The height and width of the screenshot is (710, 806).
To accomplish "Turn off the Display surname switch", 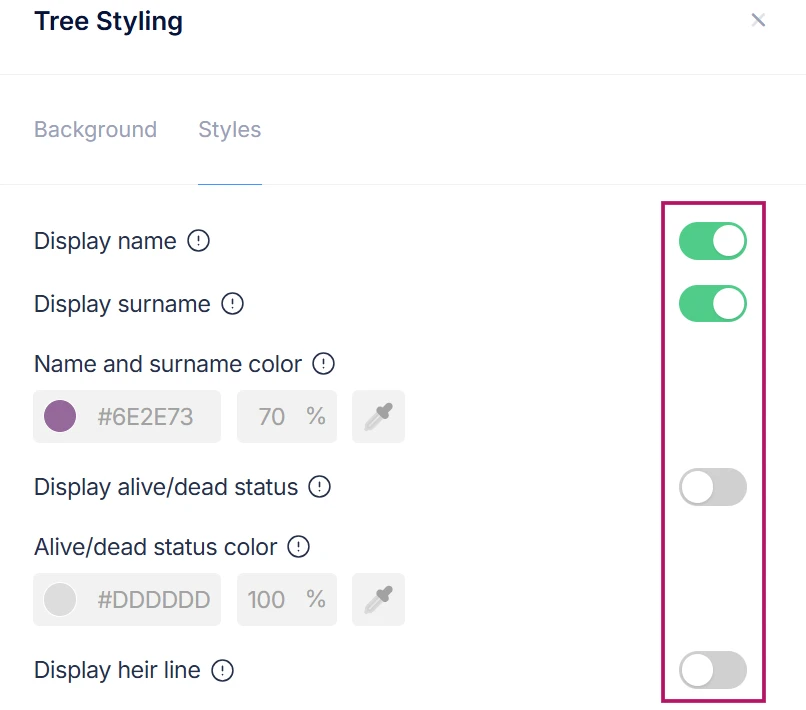I will click(712, 304).
